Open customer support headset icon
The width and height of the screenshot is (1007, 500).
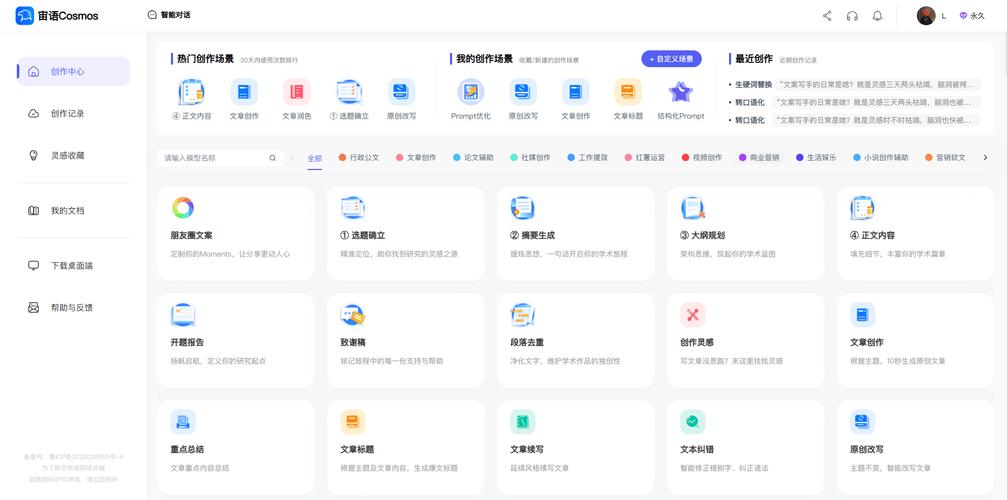coord(852,16)
